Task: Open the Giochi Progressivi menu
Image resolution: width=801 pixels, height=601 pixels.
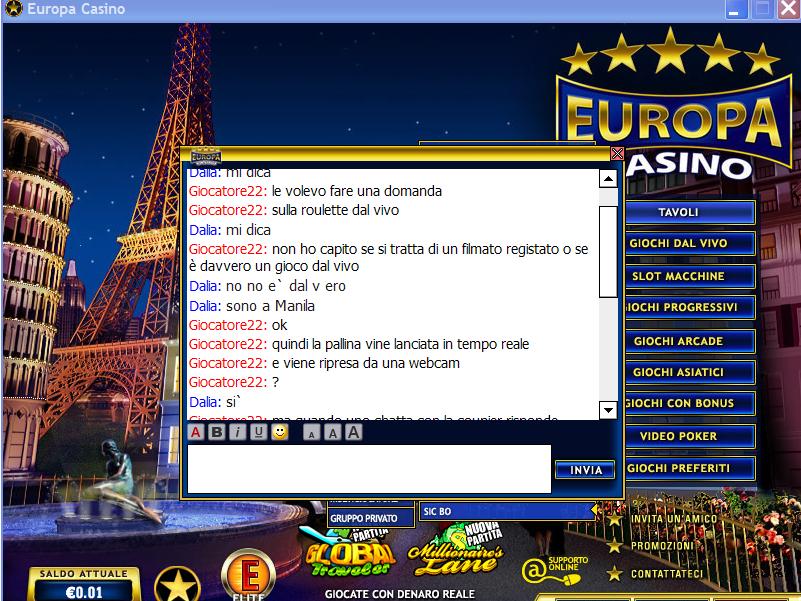Action: (690, 307)
